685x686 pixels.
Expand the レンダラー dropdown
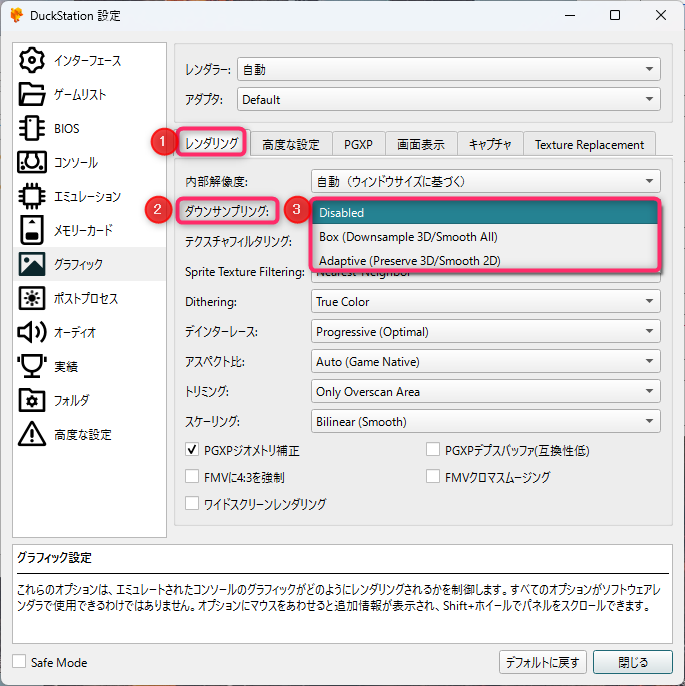(x=448, y=70)
